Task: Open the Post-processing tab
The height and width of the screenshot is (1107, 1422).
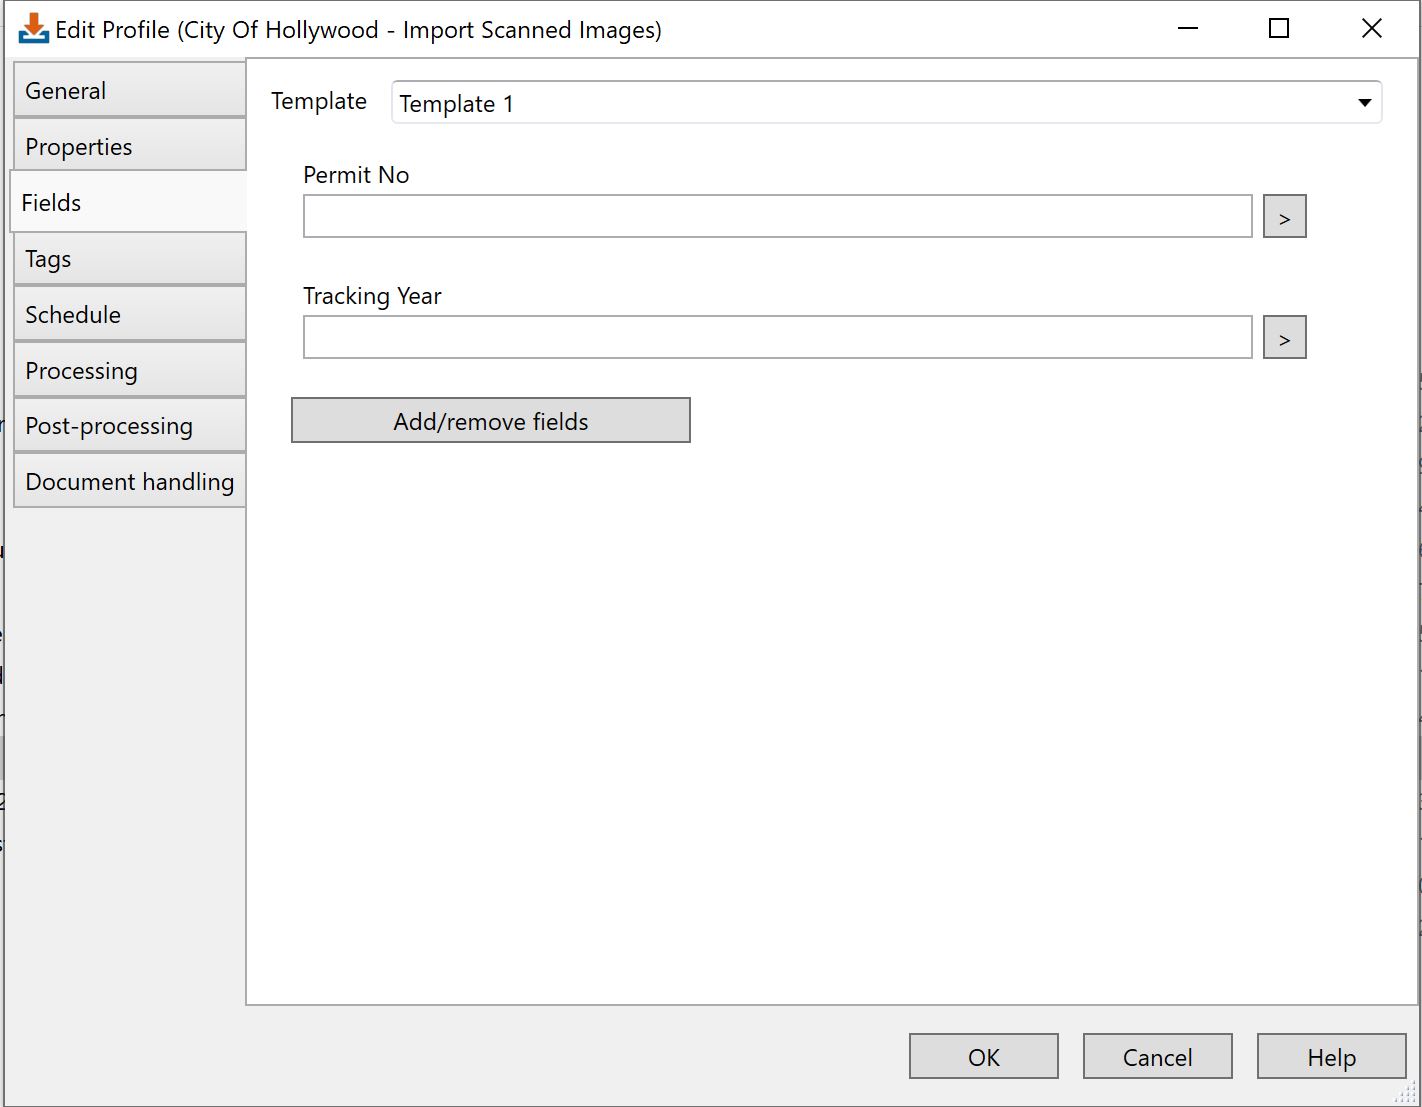Action: pyautogui.click(x=129, y=426)
